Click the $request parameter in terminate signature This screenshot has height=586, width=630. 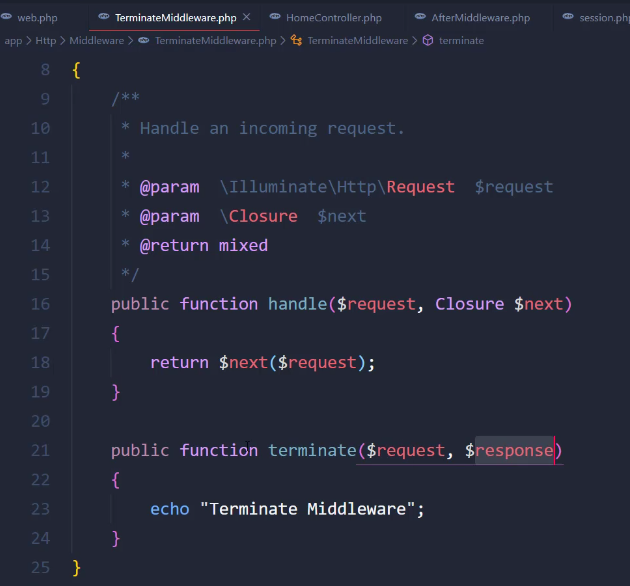(405, 451)
